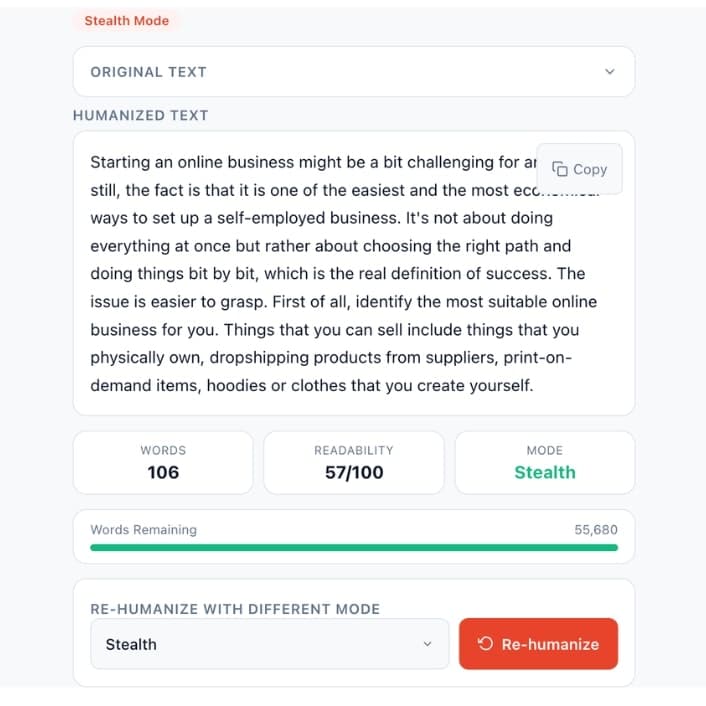Click the ORIGINAL TEXT header label
Viewport: 706px width, 706px height.
point(148,72)
